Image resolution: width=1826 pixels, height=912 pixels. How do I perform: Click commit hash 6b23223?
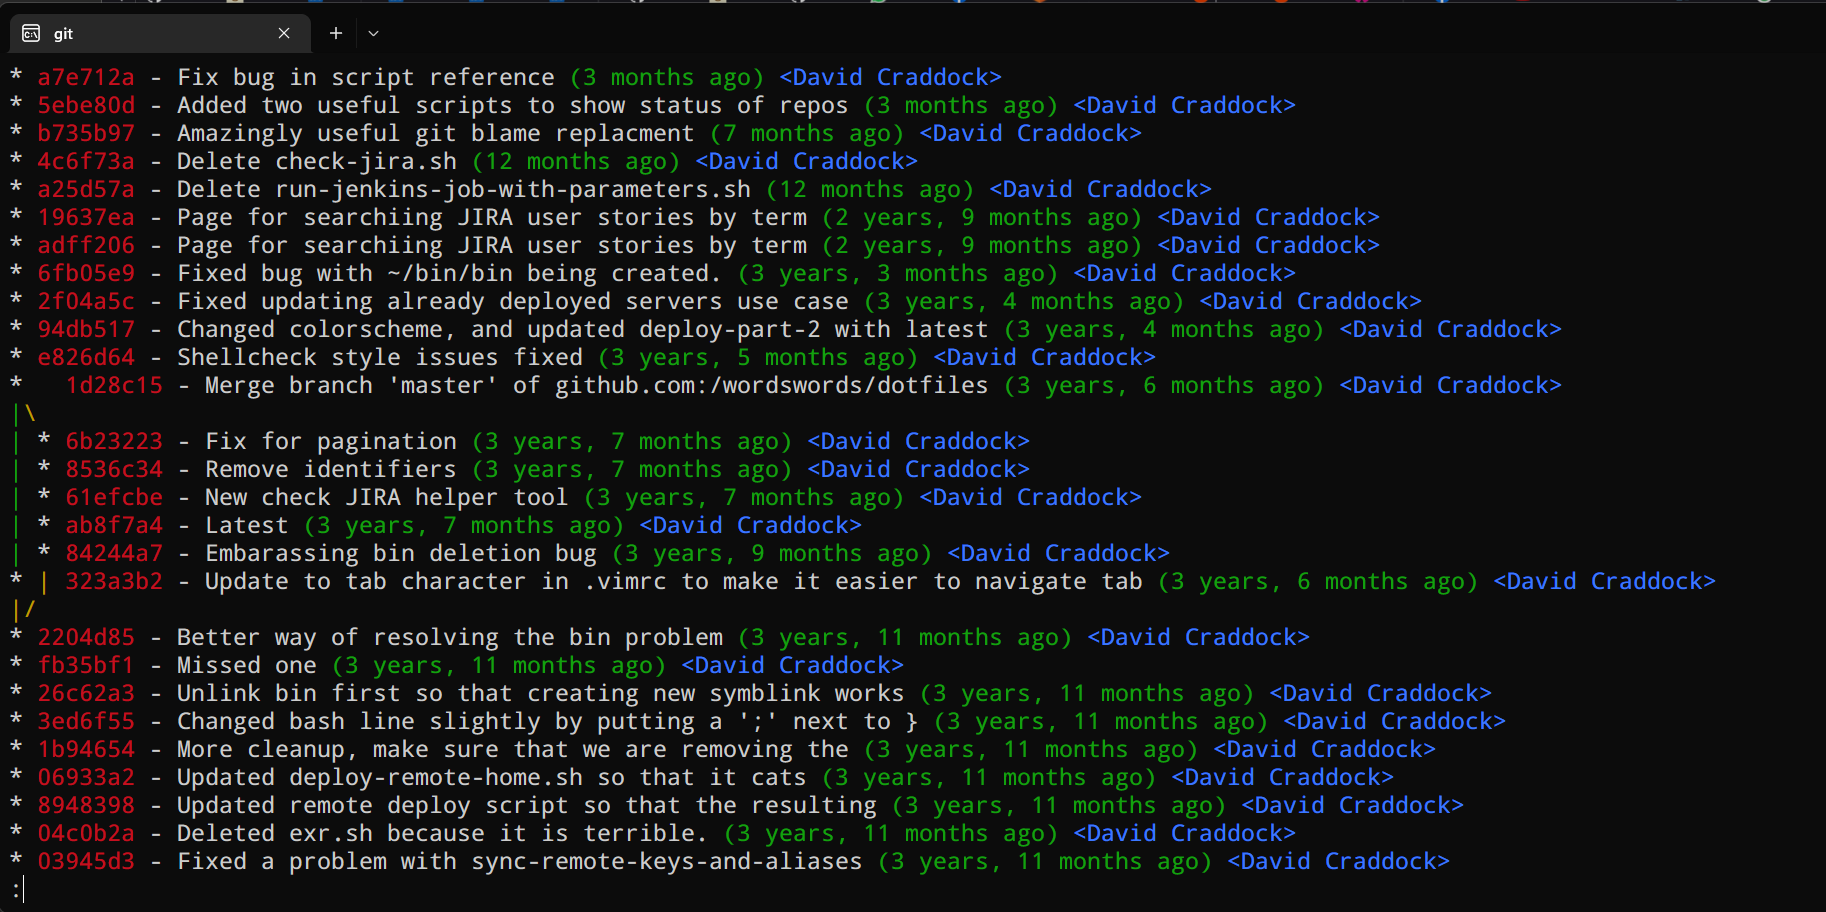coord(114,441)
